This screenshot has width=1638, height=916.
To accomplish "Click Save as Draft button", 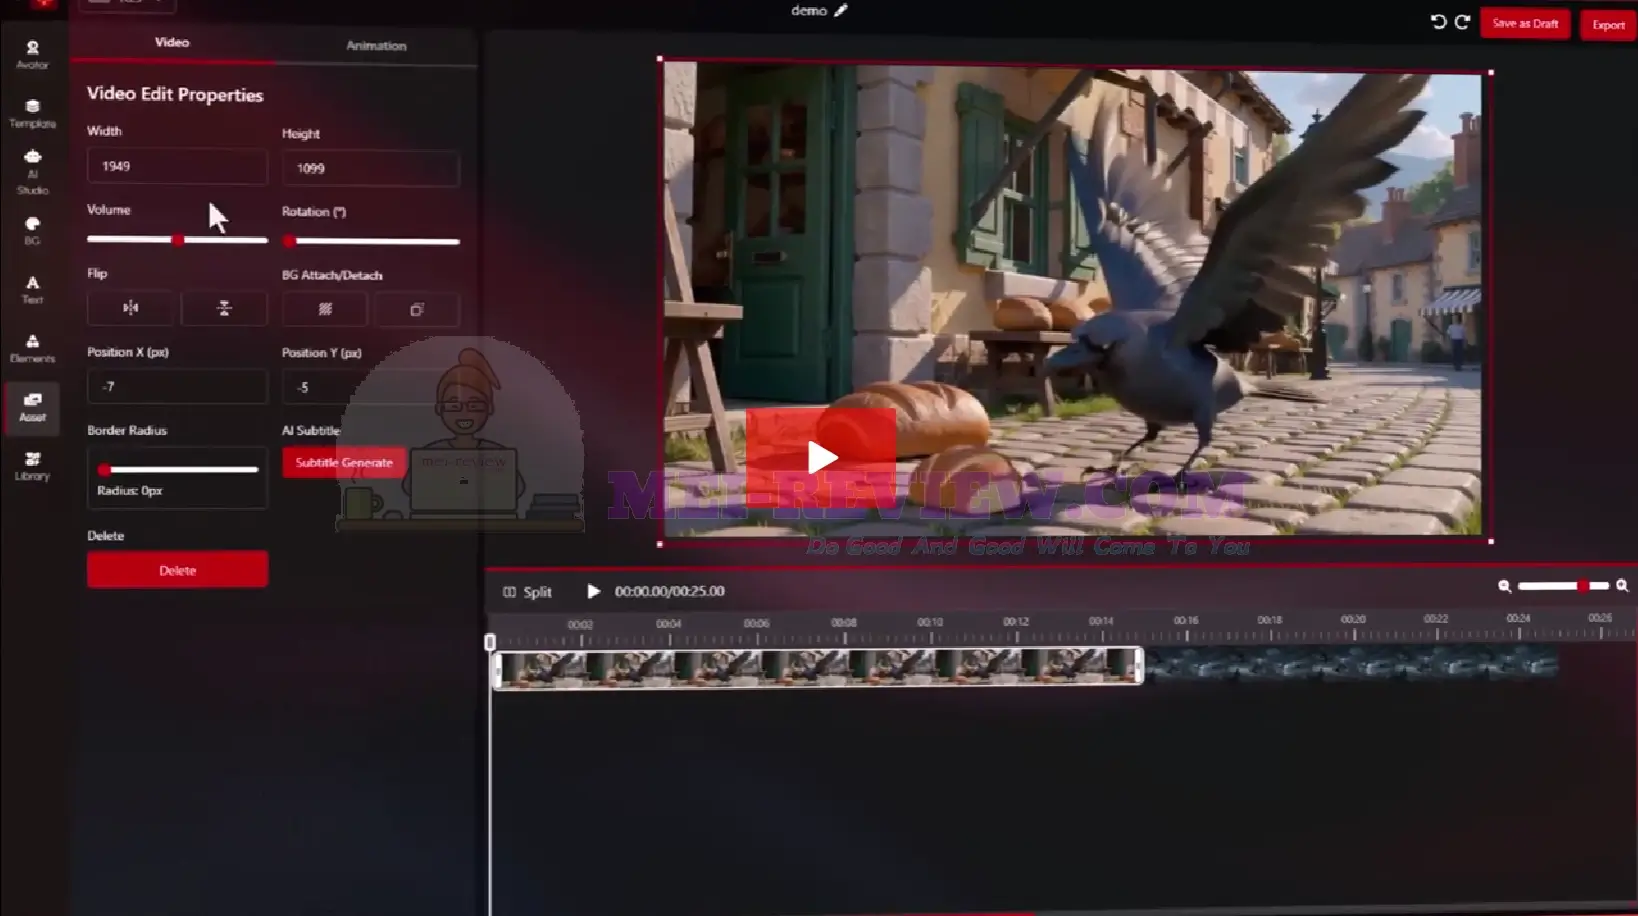I will tap(1525, 24).
